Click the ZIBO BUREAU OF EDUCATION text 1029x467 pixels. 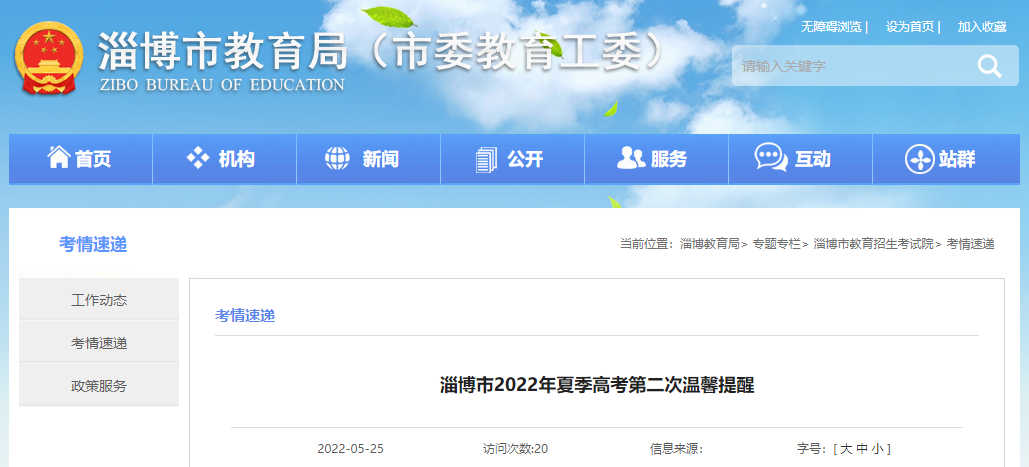point(222,85)
